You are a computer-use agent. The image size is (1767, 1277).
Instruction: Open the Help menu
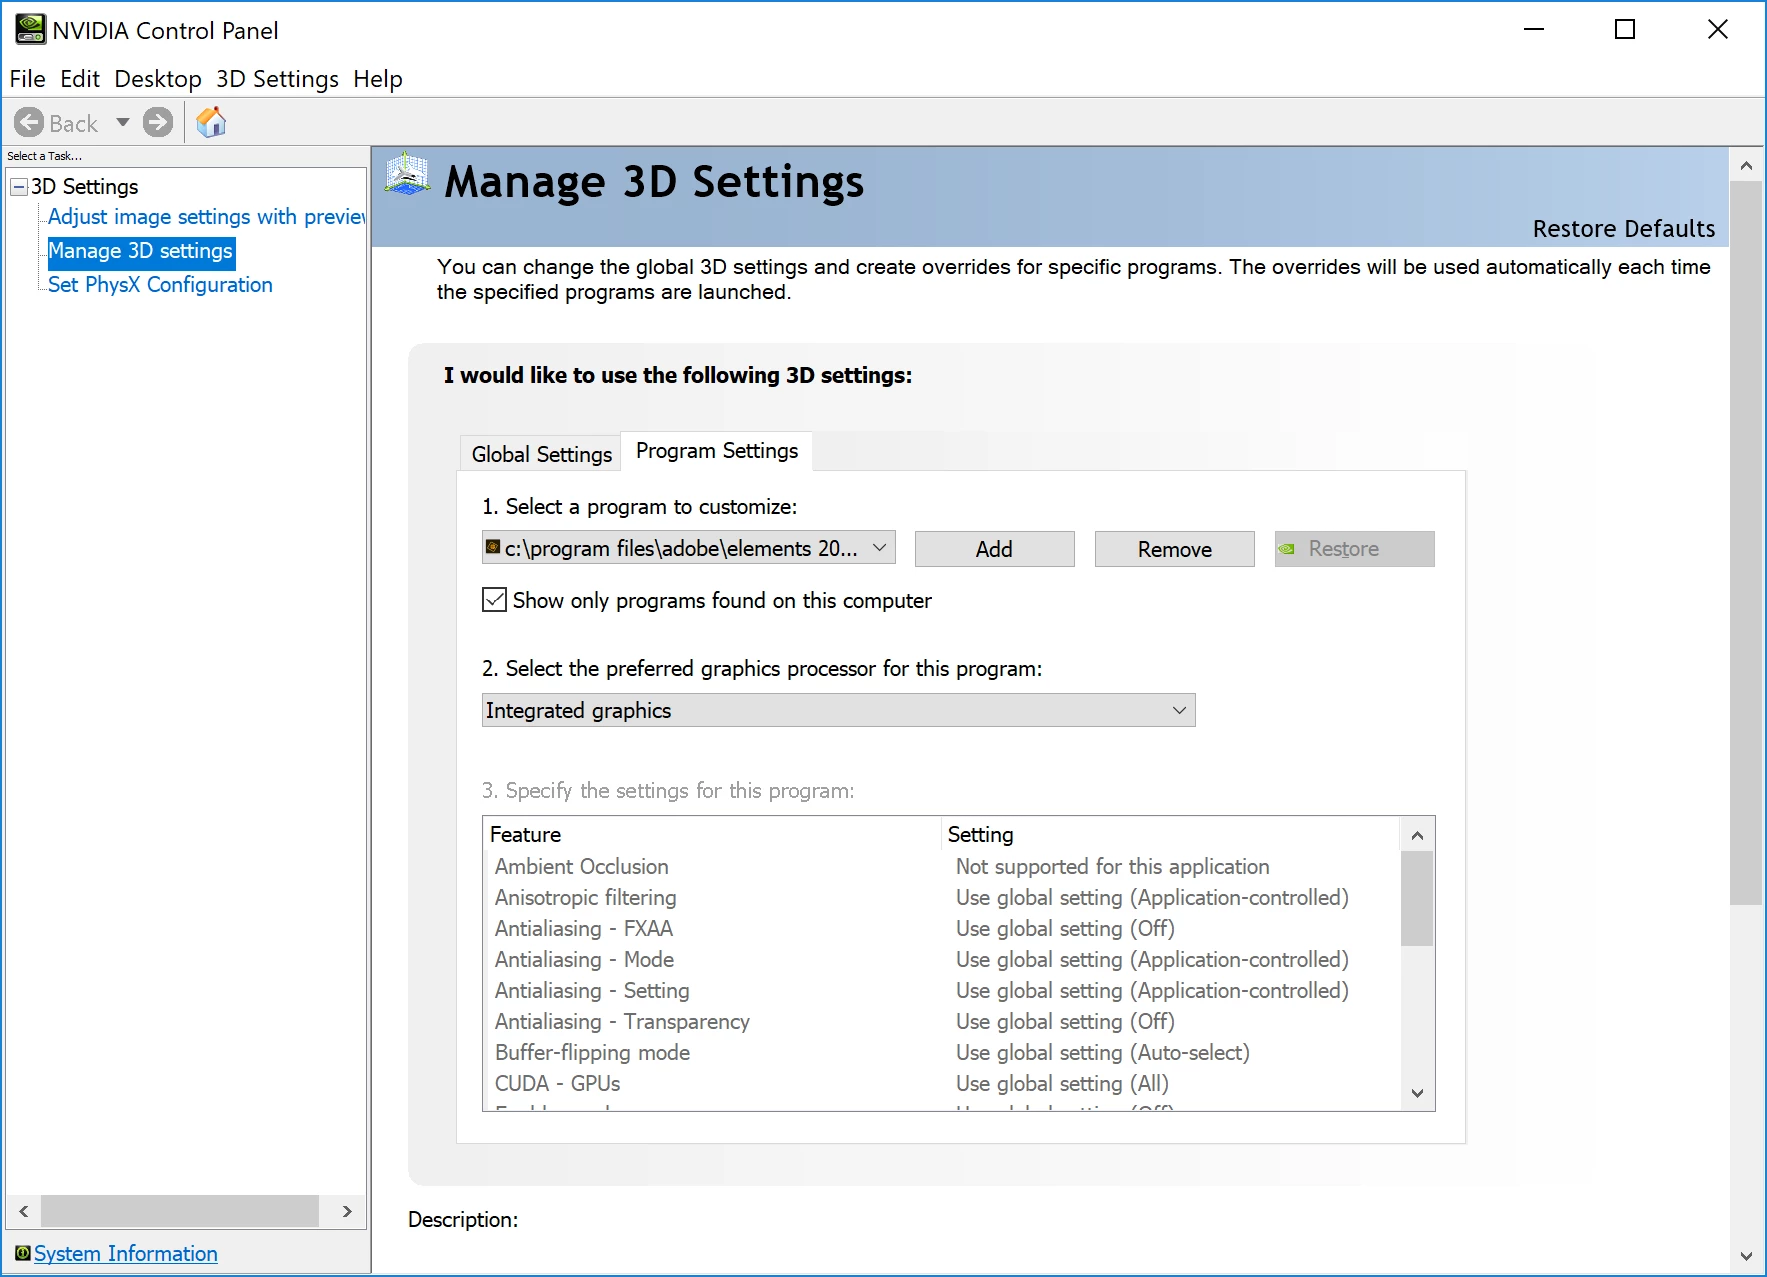(378, 79)
